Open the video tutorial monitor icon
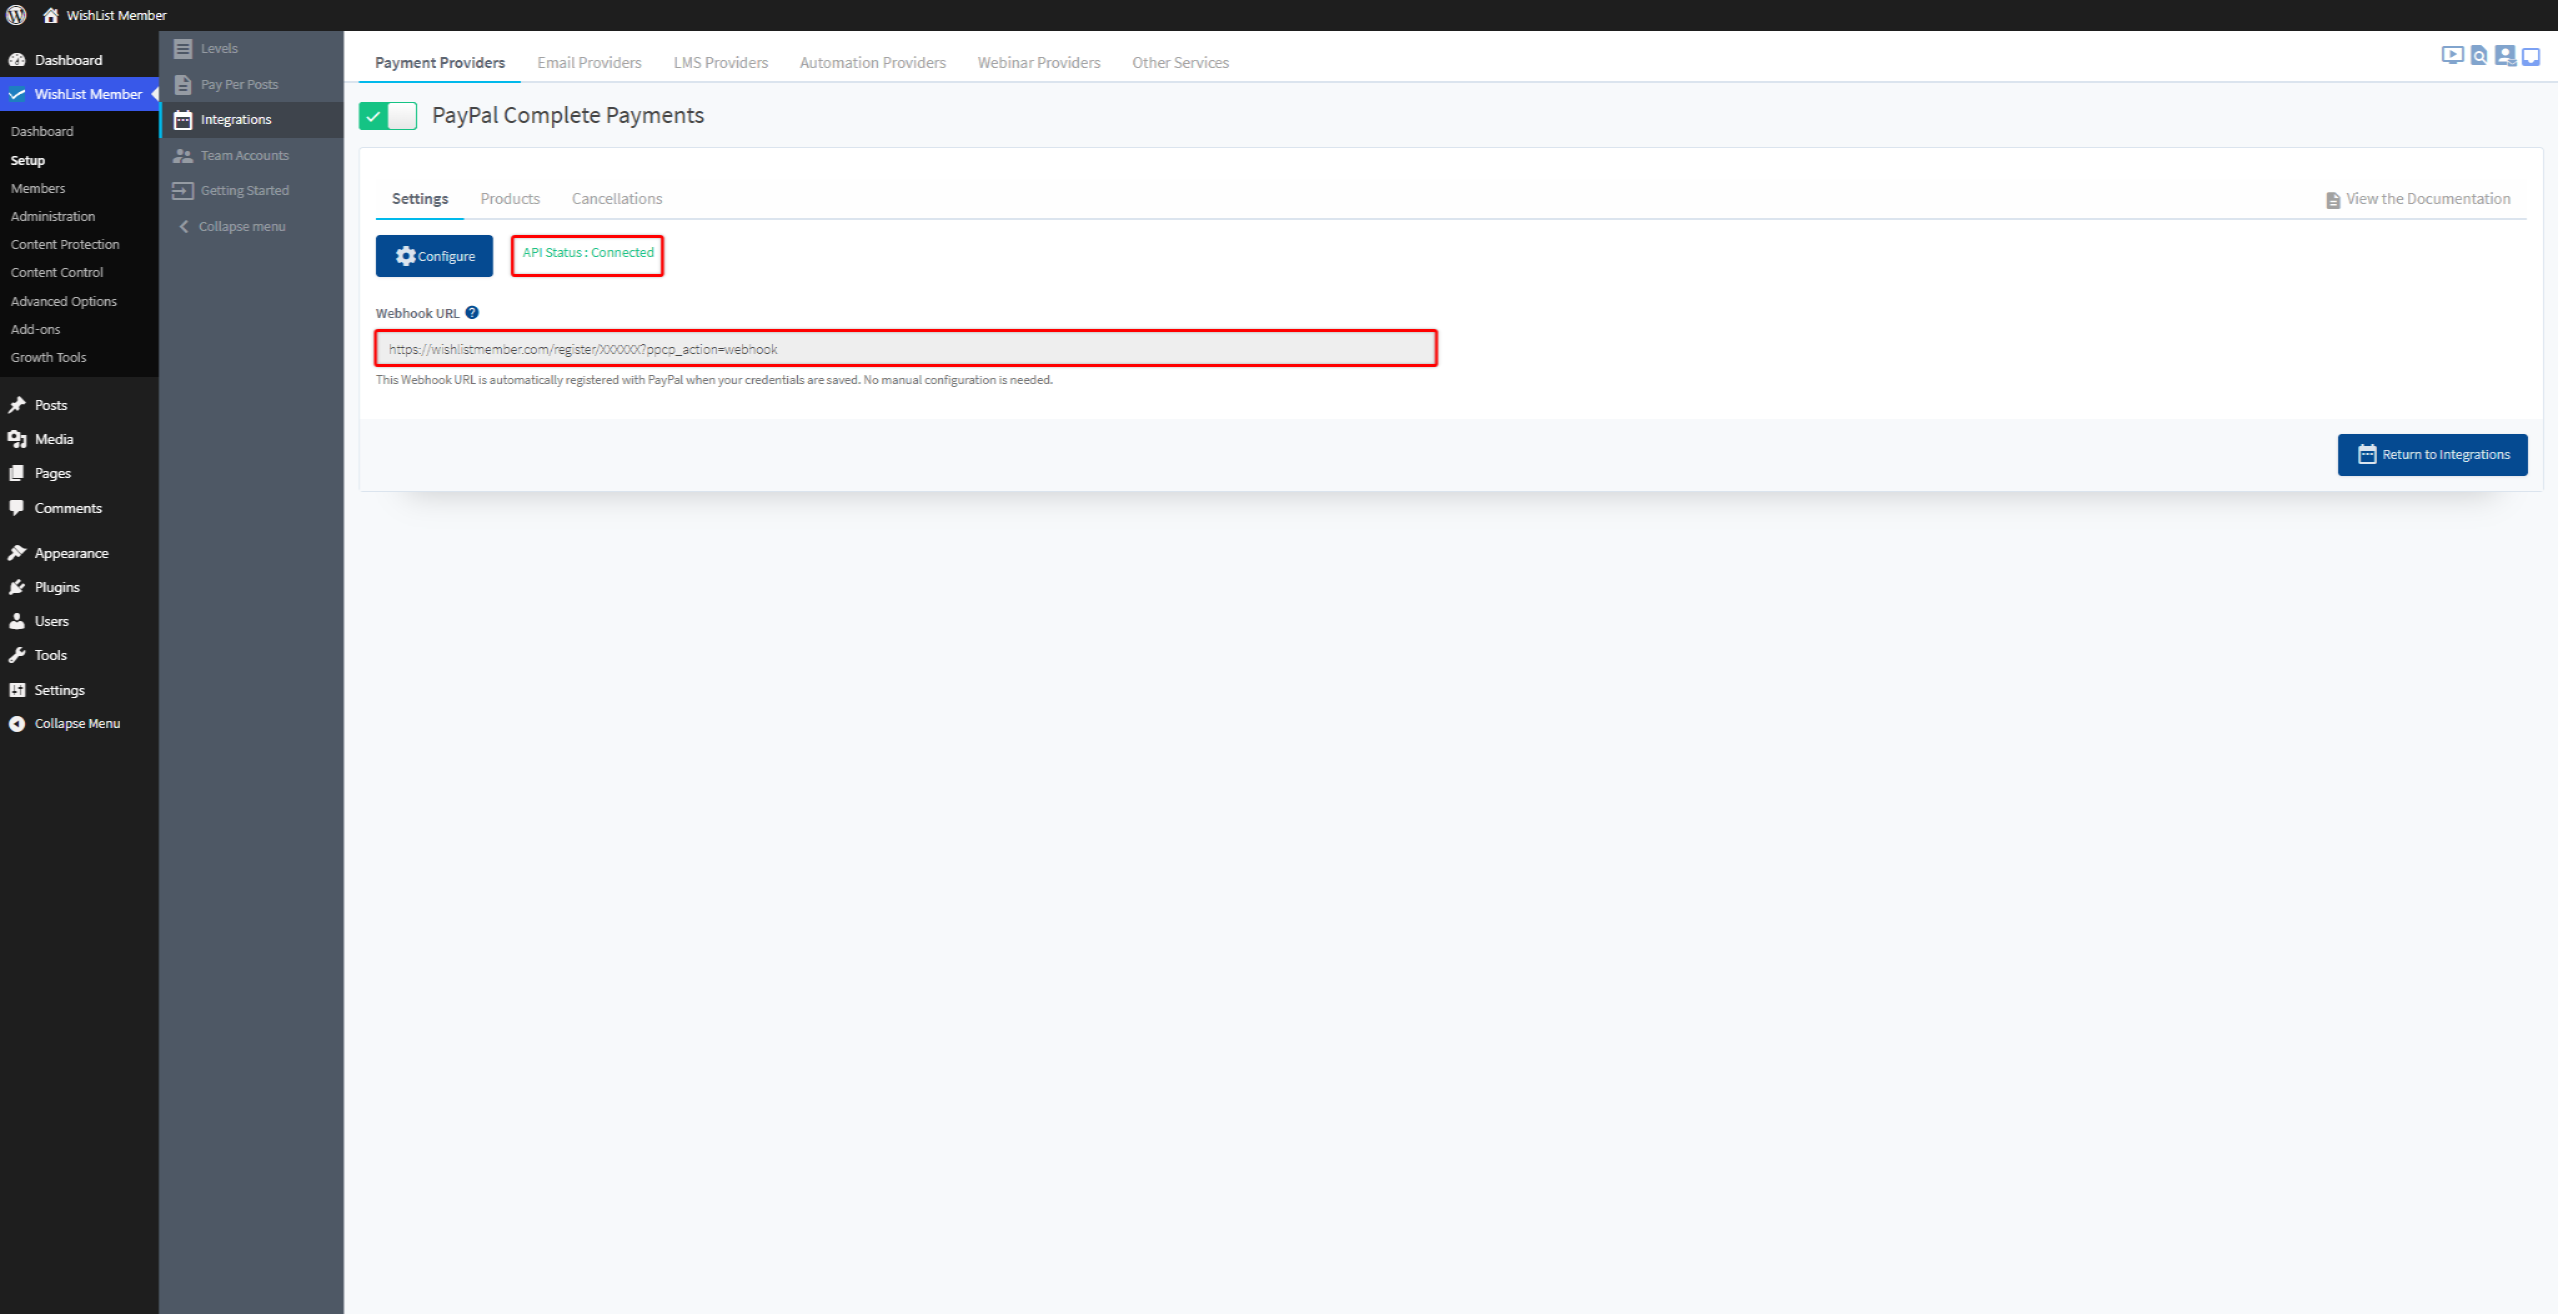This screenshot has width=2558, height=1314. [2452, 55]
